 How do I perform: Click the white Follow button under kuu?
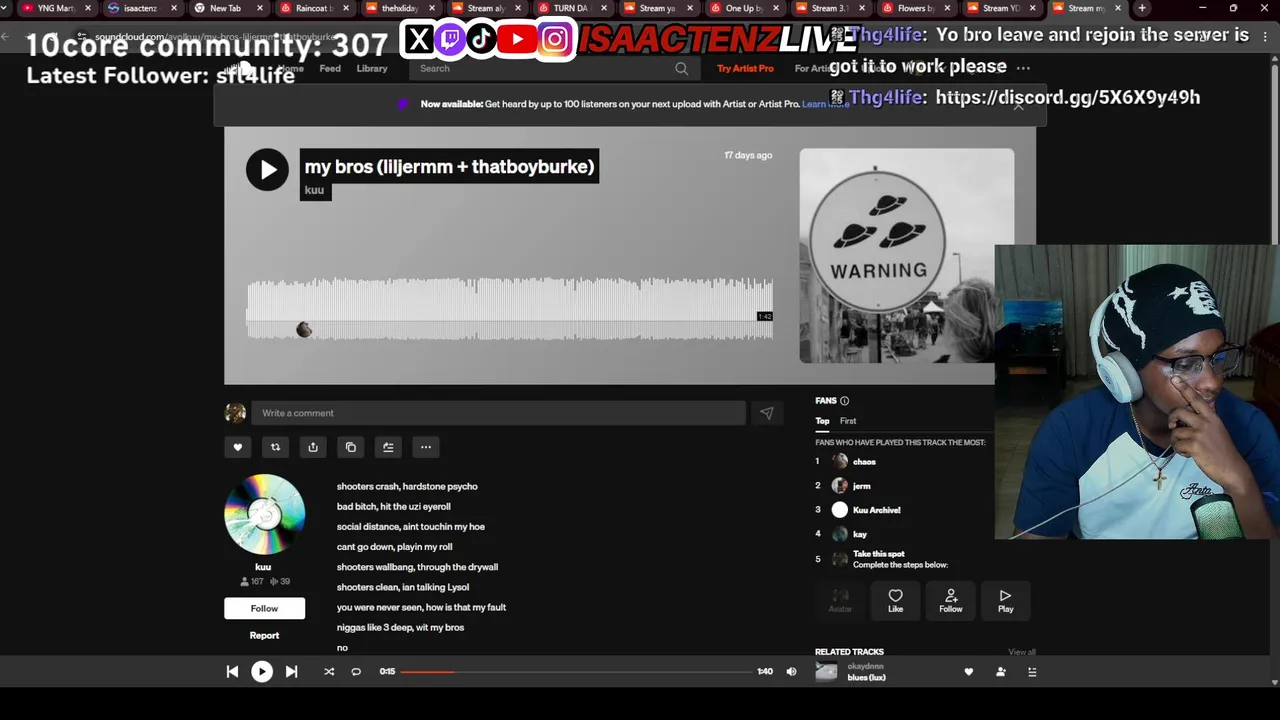click(x=264, y=608)
